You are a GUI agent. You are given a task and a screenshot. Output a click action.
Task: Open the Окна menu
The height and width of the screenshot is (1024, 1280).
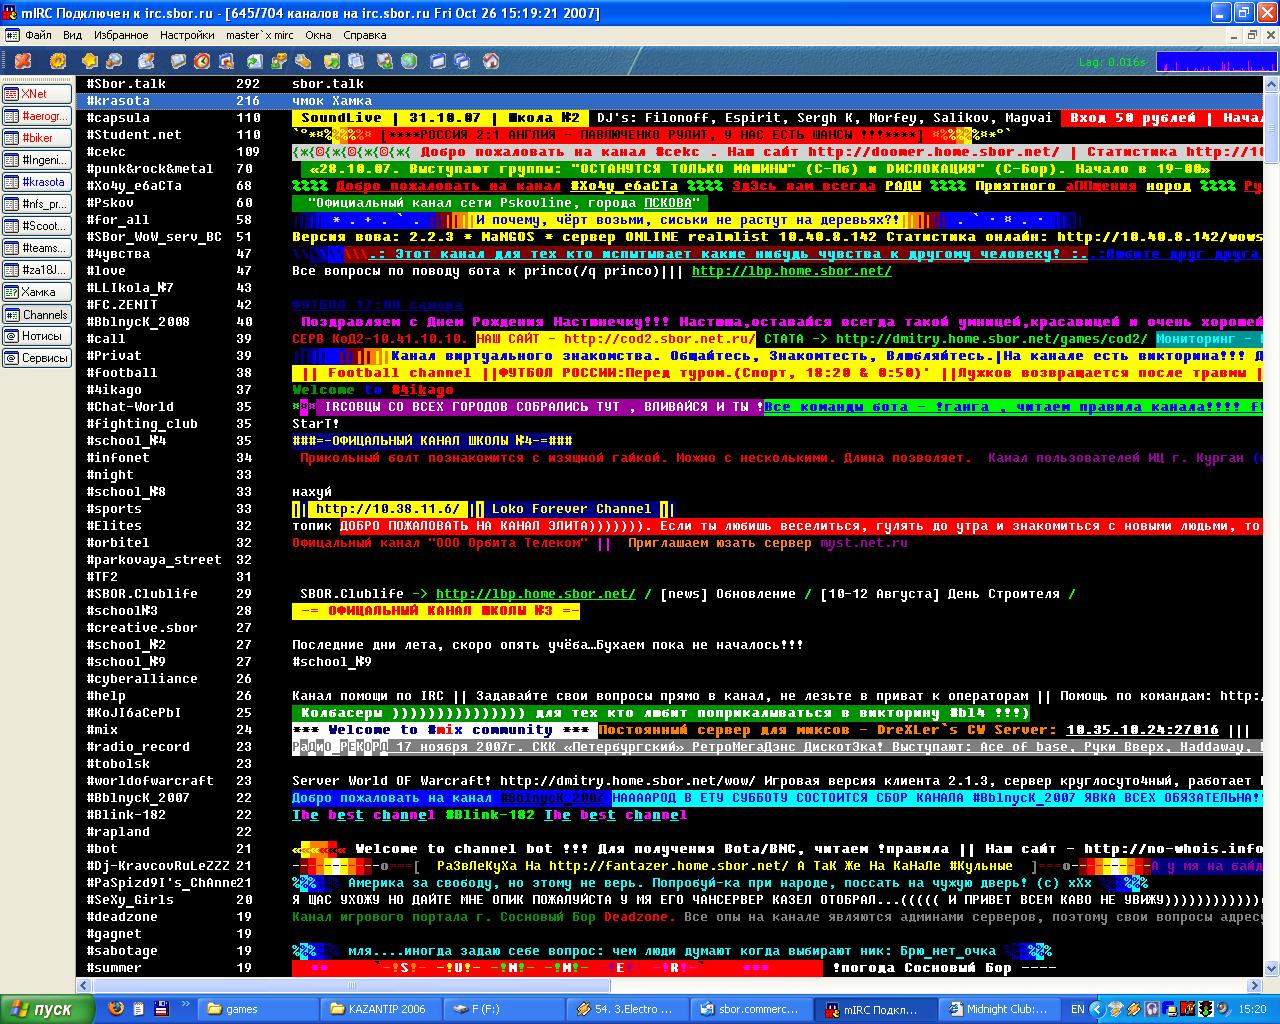click(x=318, y=35)
